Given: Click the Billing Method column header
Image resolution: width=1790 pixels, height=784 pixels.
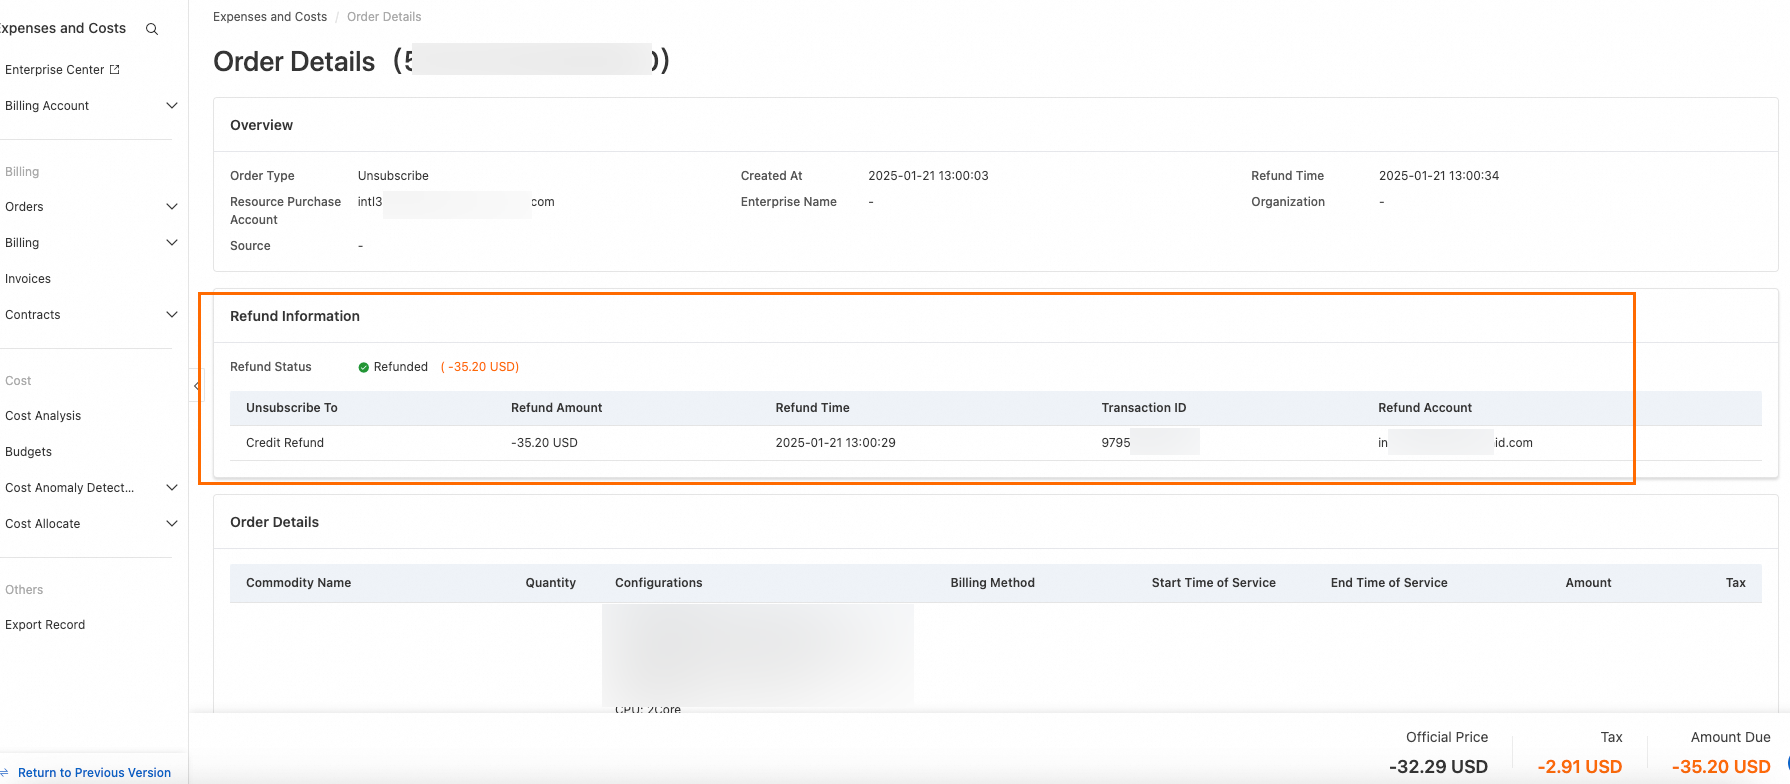Looking at the screenshot, I should point(992,583).
